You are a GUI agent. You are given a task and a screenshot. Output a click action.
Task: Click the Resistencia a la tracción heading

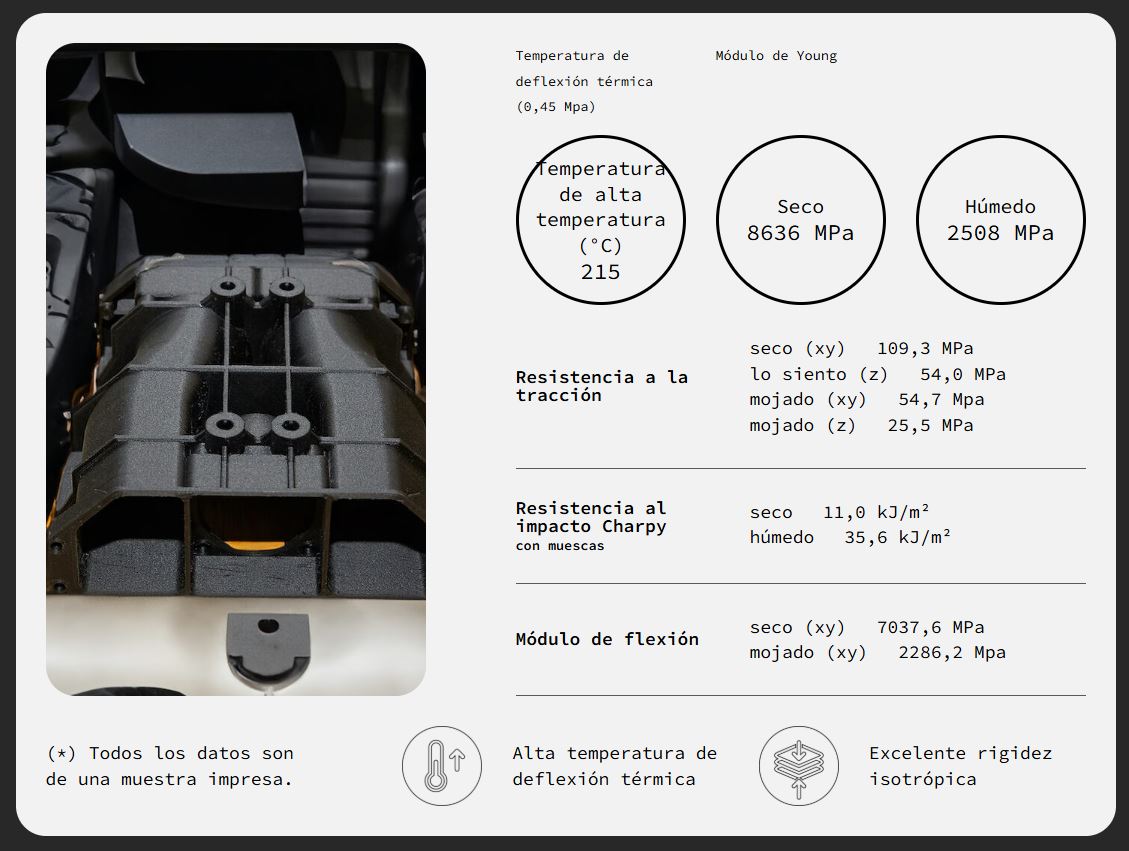601,386
